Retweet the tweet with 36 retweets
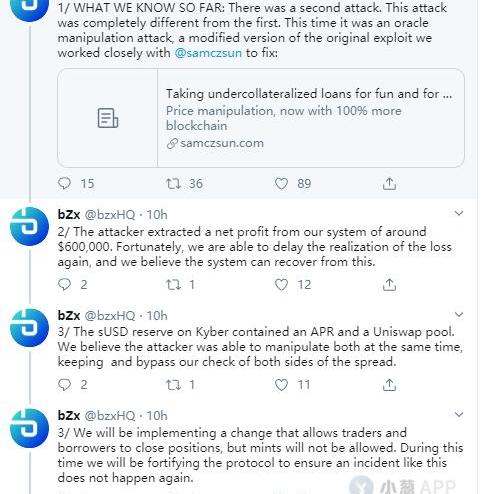482x494 pixels. click(173, 183)
